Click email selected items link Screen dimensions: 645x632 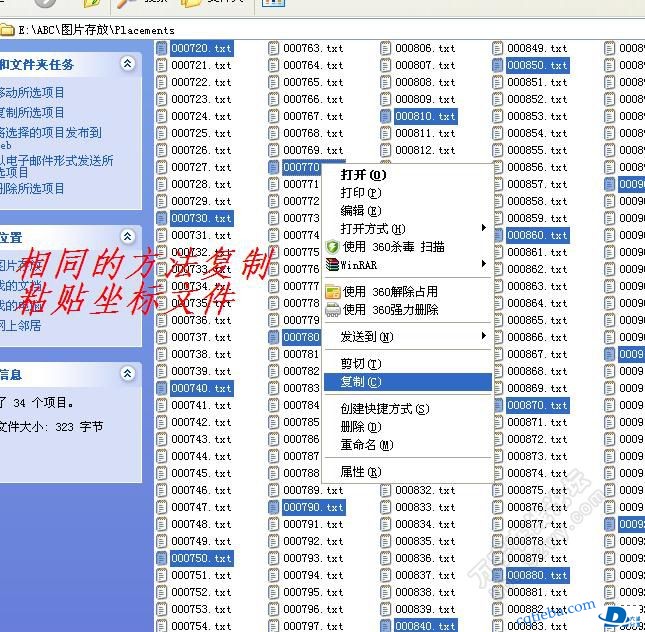(57, 166)
